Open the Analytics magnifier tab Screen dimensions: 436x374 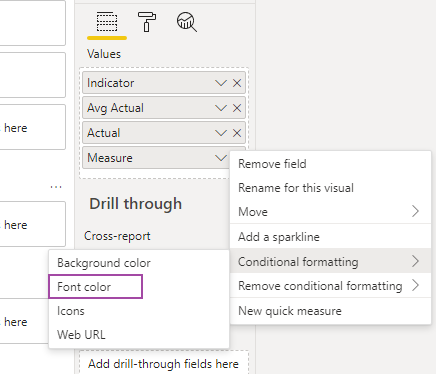(187, 22)
